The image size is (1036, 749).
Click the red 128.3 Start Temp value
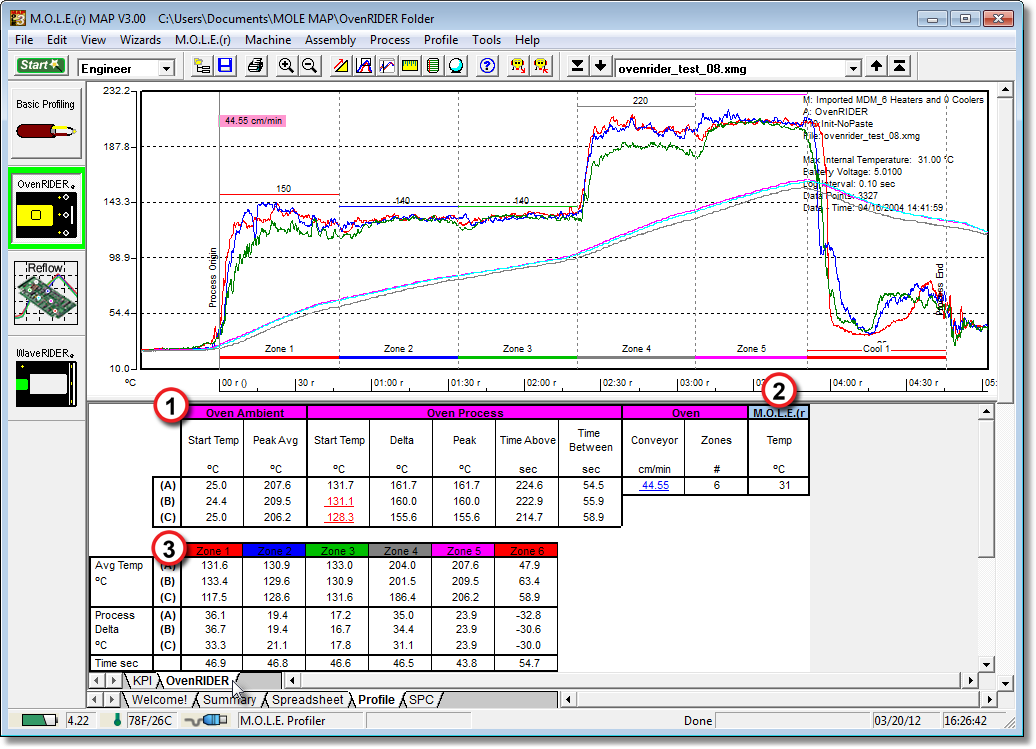340,517
